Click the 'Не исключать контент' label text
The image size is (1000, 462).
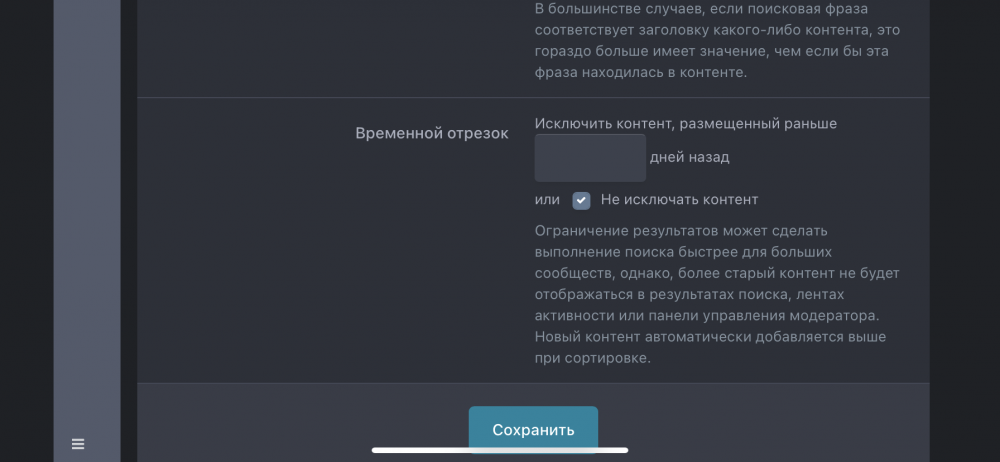(679, 200)
